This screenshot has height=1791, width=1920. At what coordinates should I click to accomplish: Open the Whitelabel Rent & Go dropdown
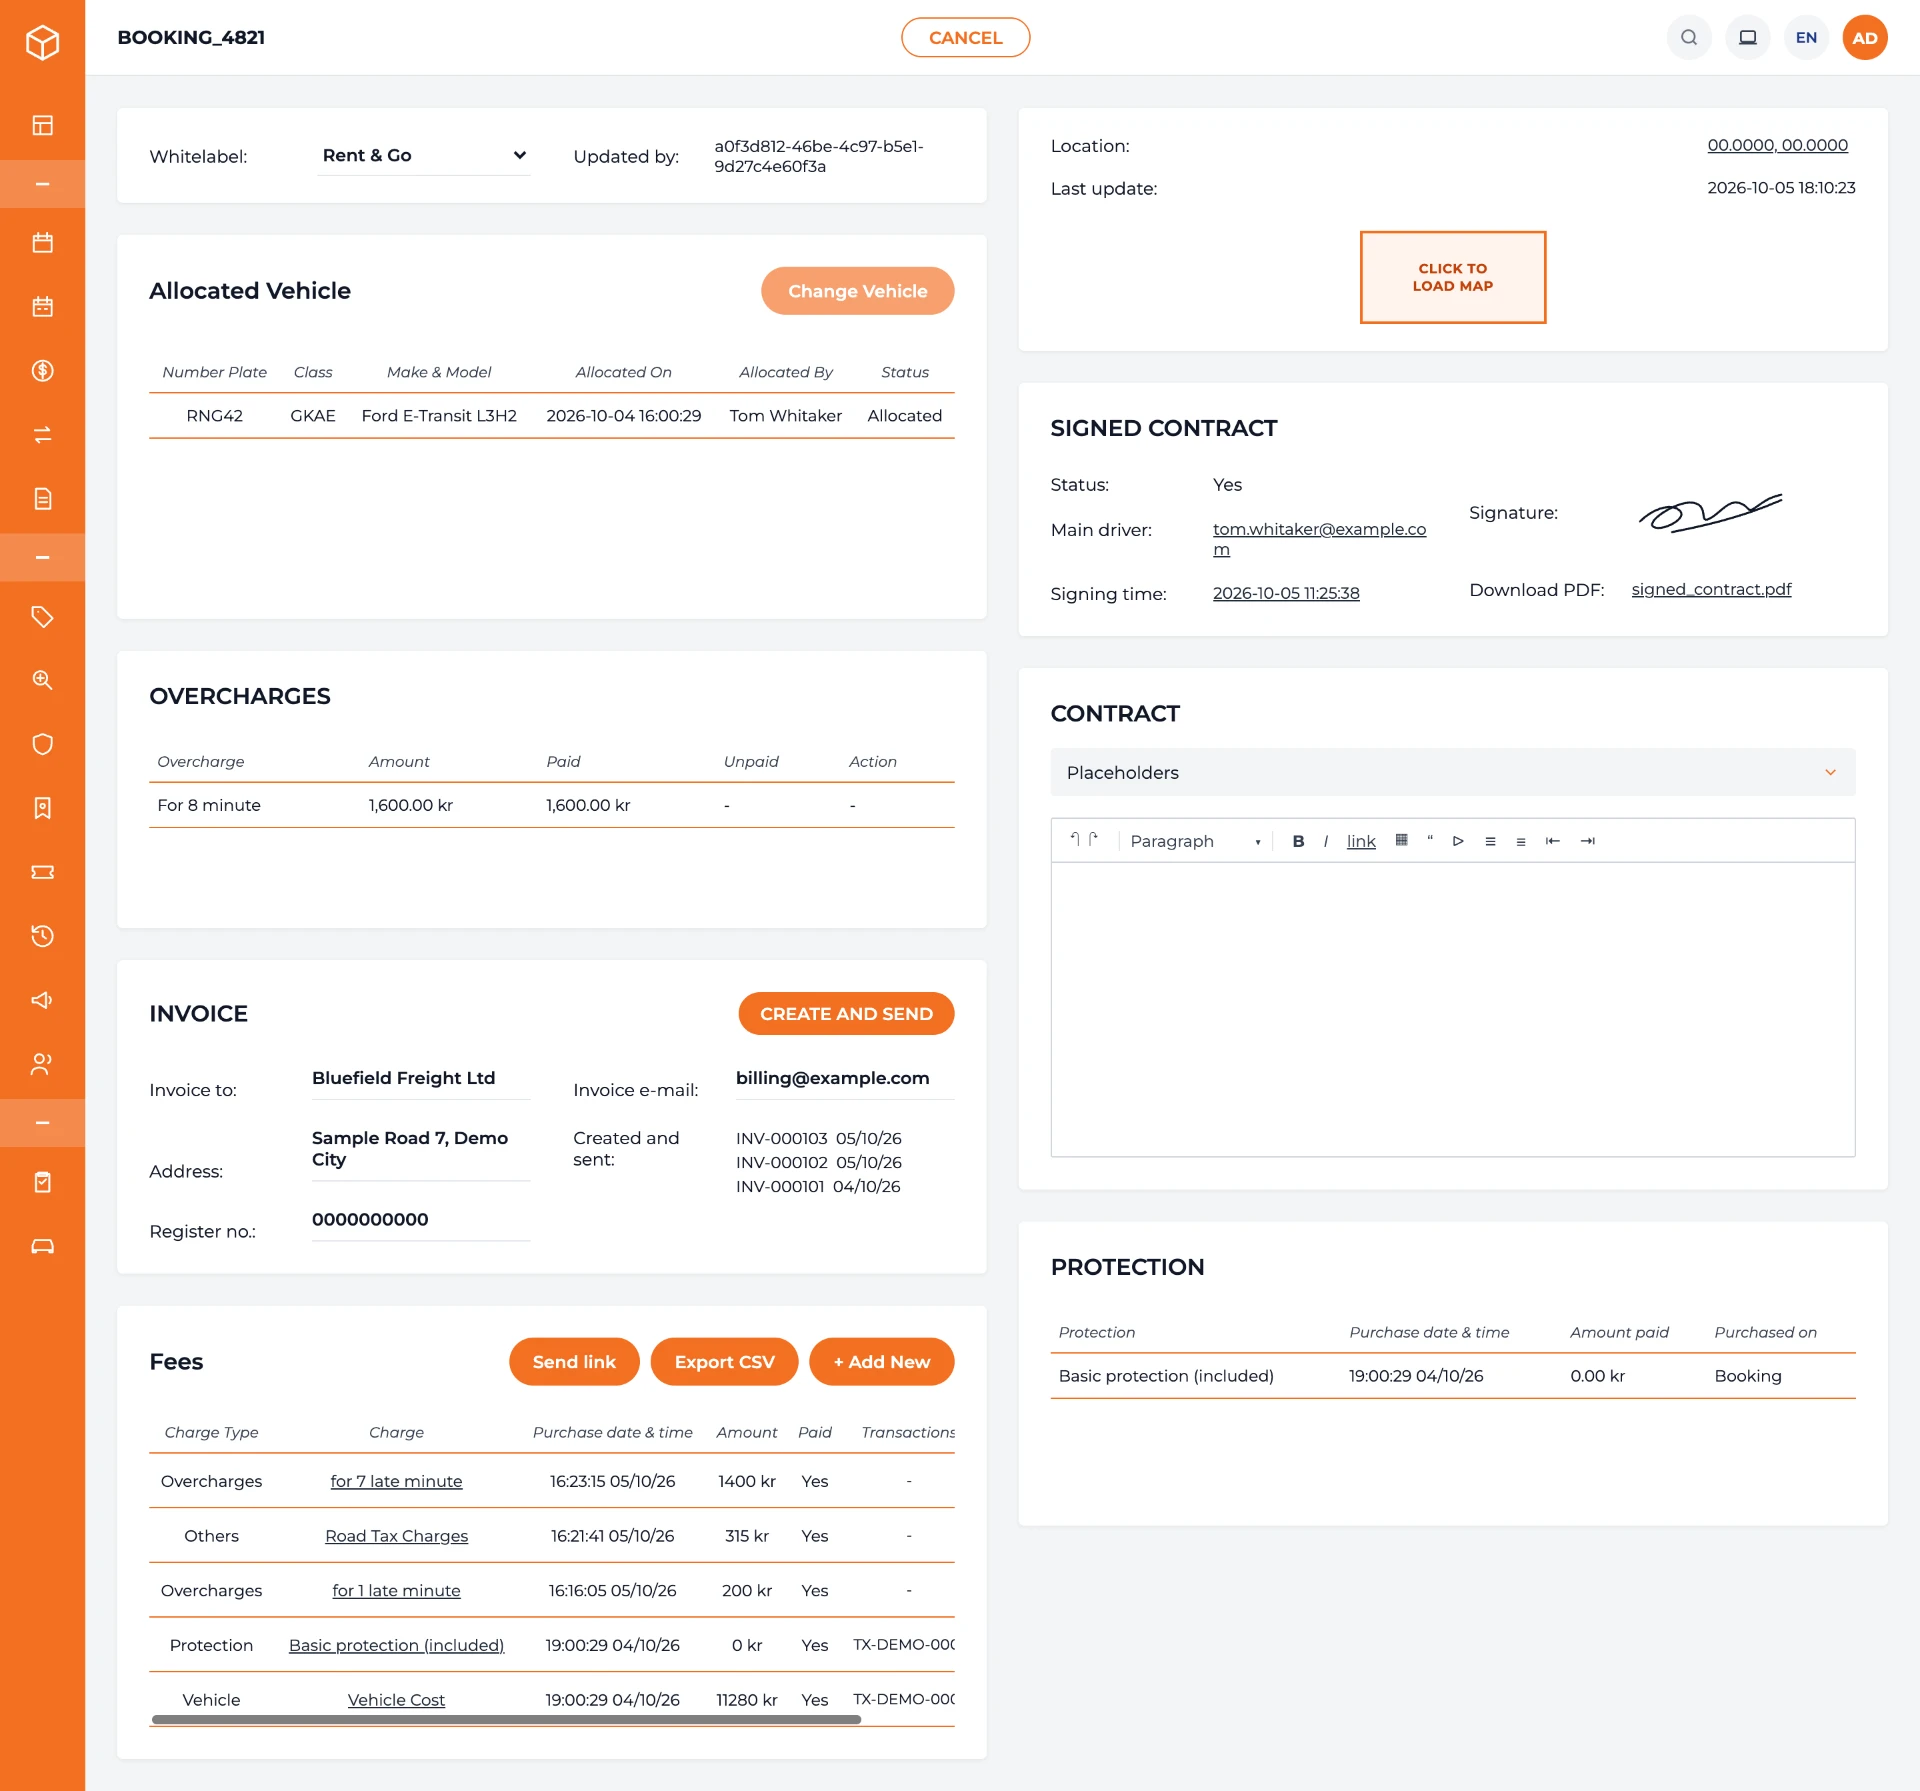(424, 156)
